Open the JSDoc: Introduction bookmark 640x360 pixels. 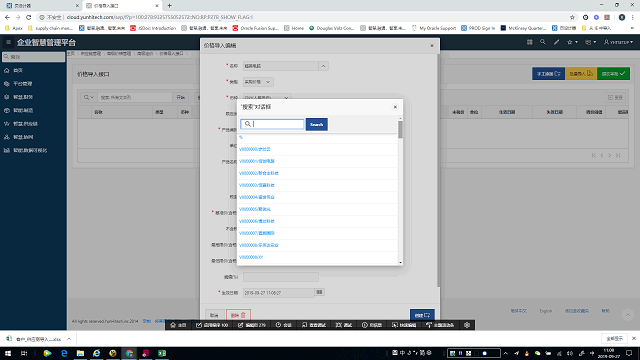coord(153,28)
